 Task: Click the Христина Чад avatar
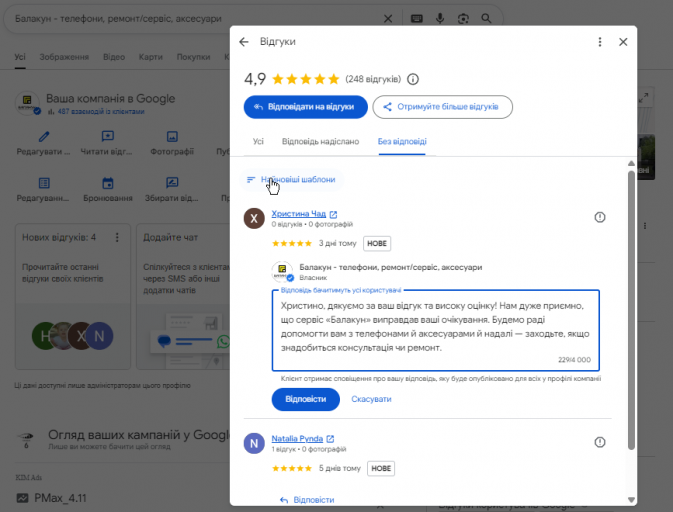coord(254,218)
